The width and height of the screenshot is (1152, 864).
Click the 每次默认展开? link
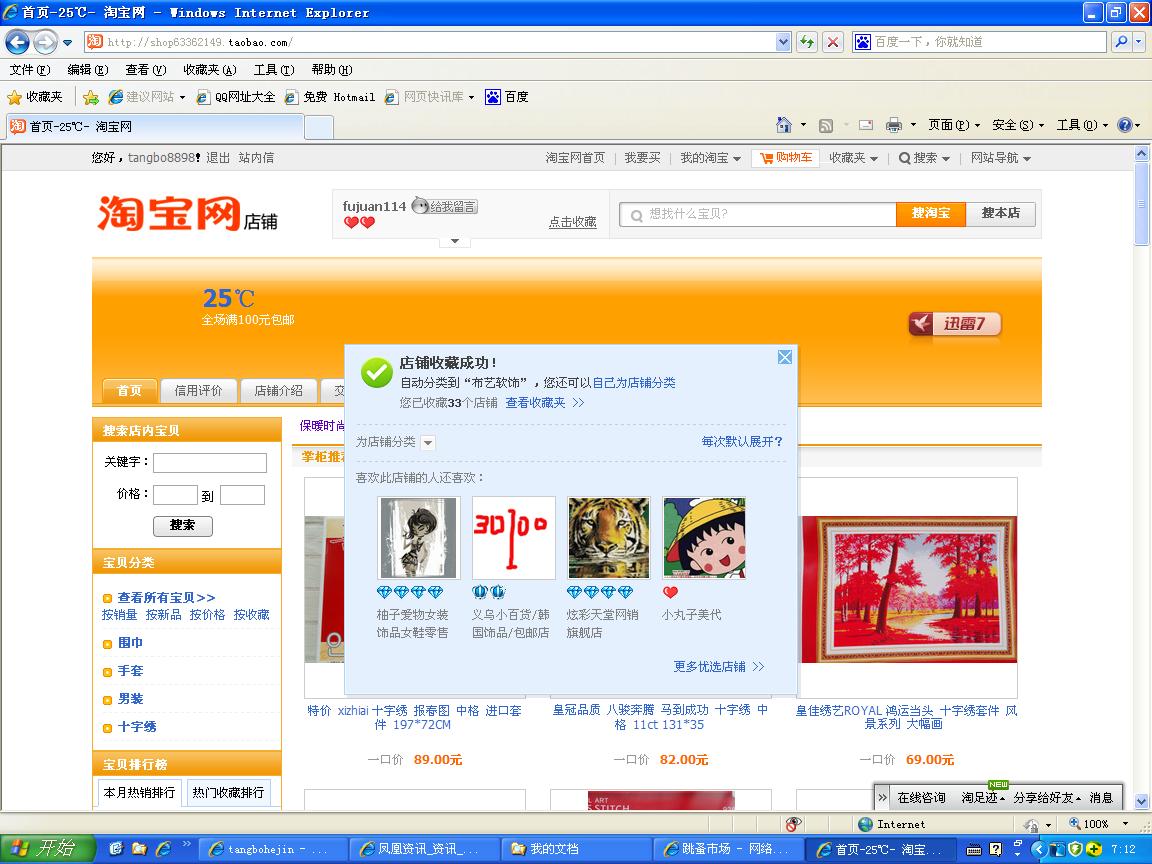point(742,442)
